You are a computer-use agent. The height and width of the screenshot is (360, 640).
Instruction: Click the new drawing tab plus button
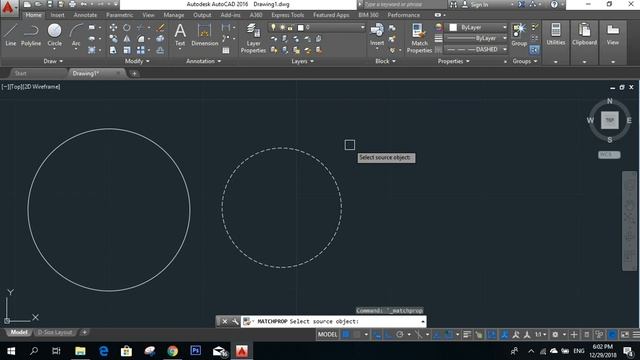click(134, 73)
